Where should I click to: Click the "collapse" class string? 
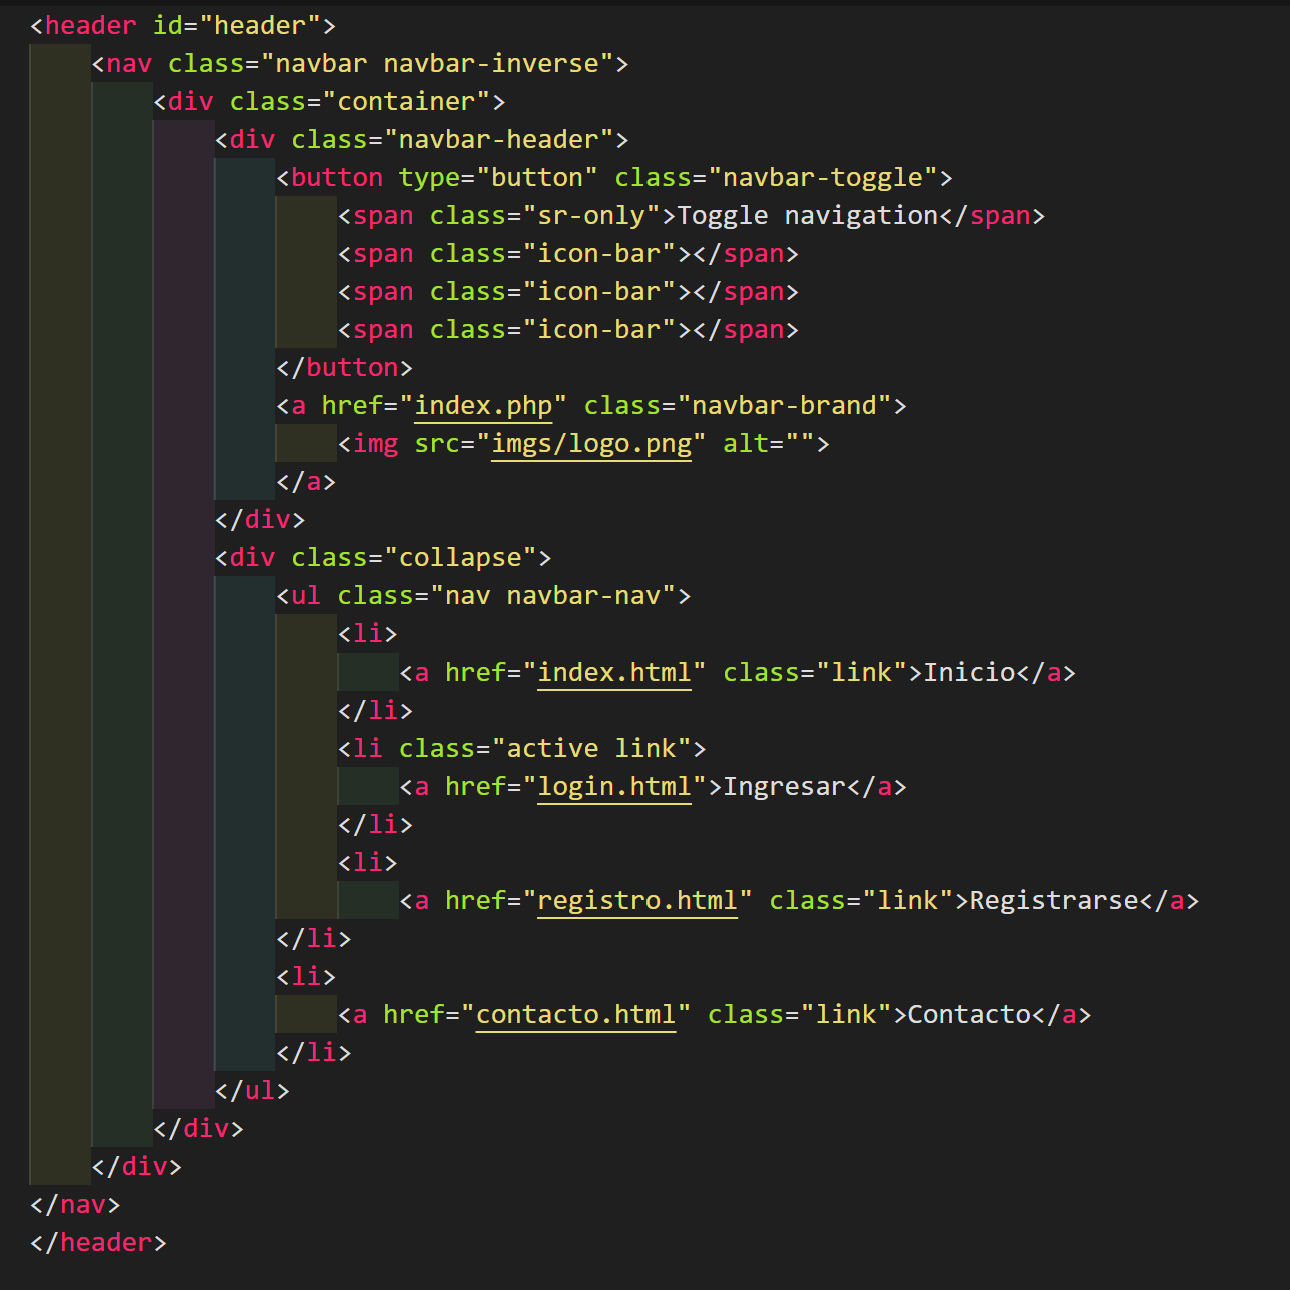pos(460,558)
